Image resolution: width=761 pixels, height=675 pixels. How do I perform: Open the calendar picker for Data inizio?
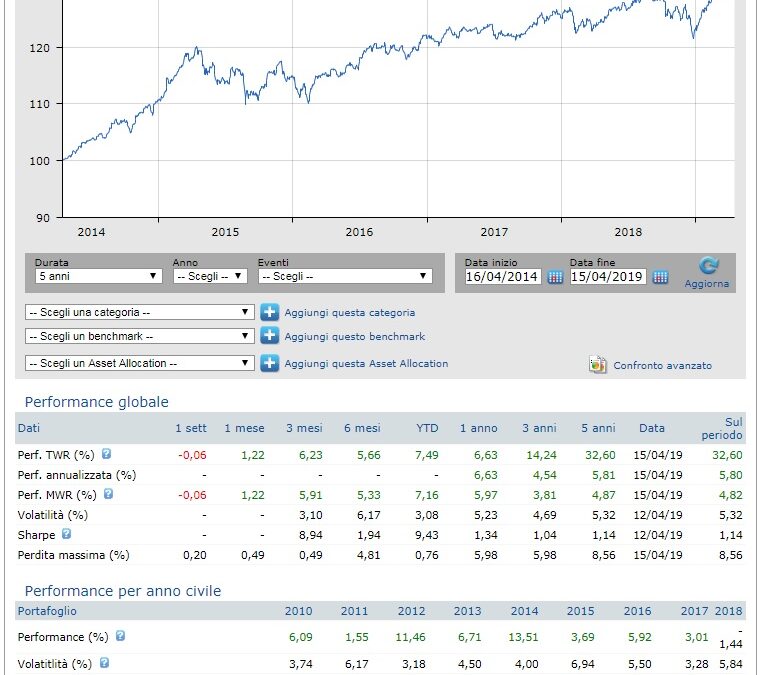point(556,278)
